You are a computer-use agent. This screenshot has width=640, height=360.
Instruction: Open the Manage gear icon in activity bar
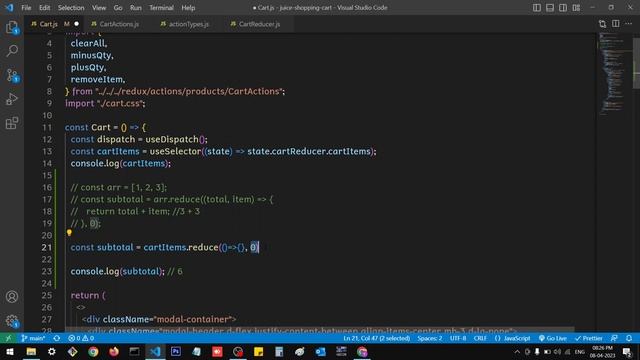[x=12, y=321]
